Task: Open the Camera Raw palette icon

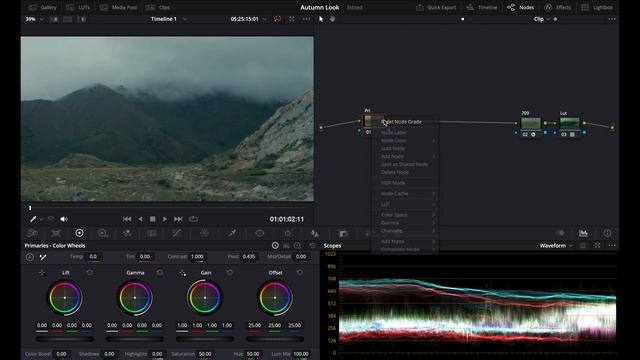Action: click(x=32, y=233)
